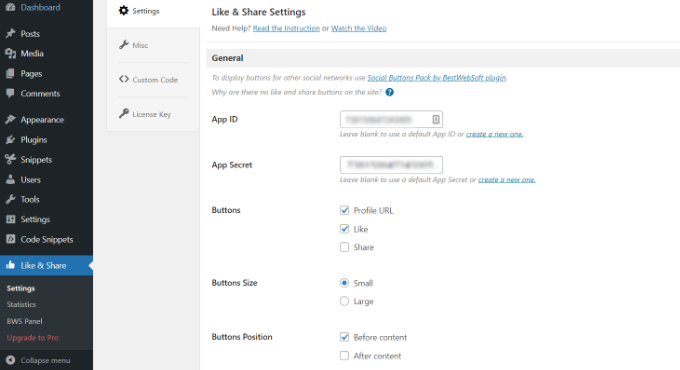Open the Read the Instruction link
The image size is (680, 370).
pos(286,28)
